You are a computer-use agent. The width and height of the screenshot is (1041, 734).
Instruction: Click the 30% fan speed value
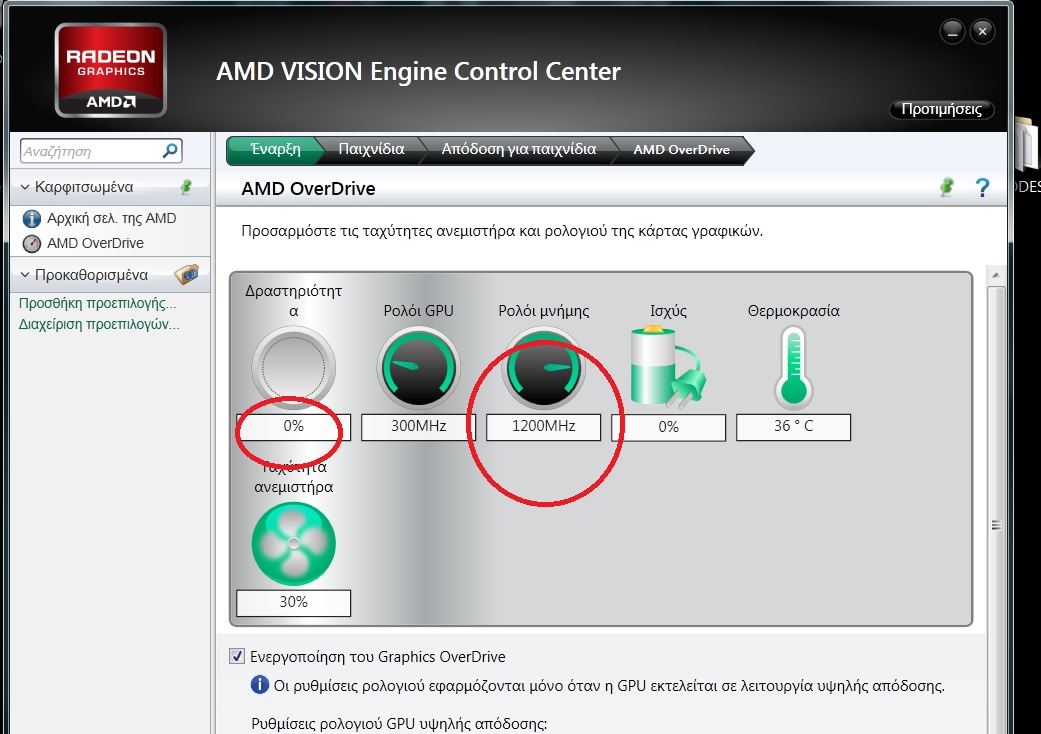(293, 603)
